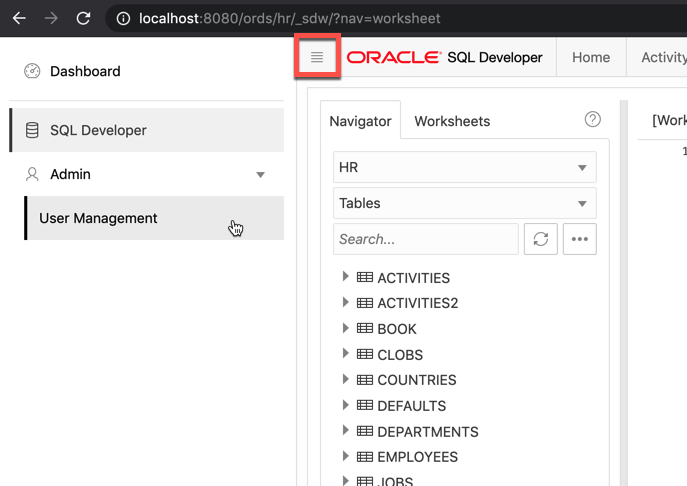Select the CLOBS table name
Image resolution: width=687 pixels, height=486 pixels.
[x=400, y=355]
